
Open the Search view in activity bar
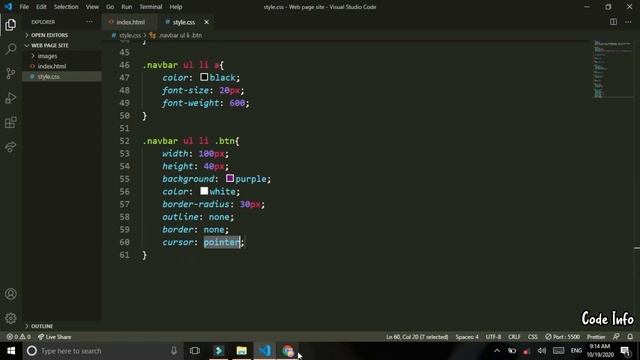[x=11, y=49]
